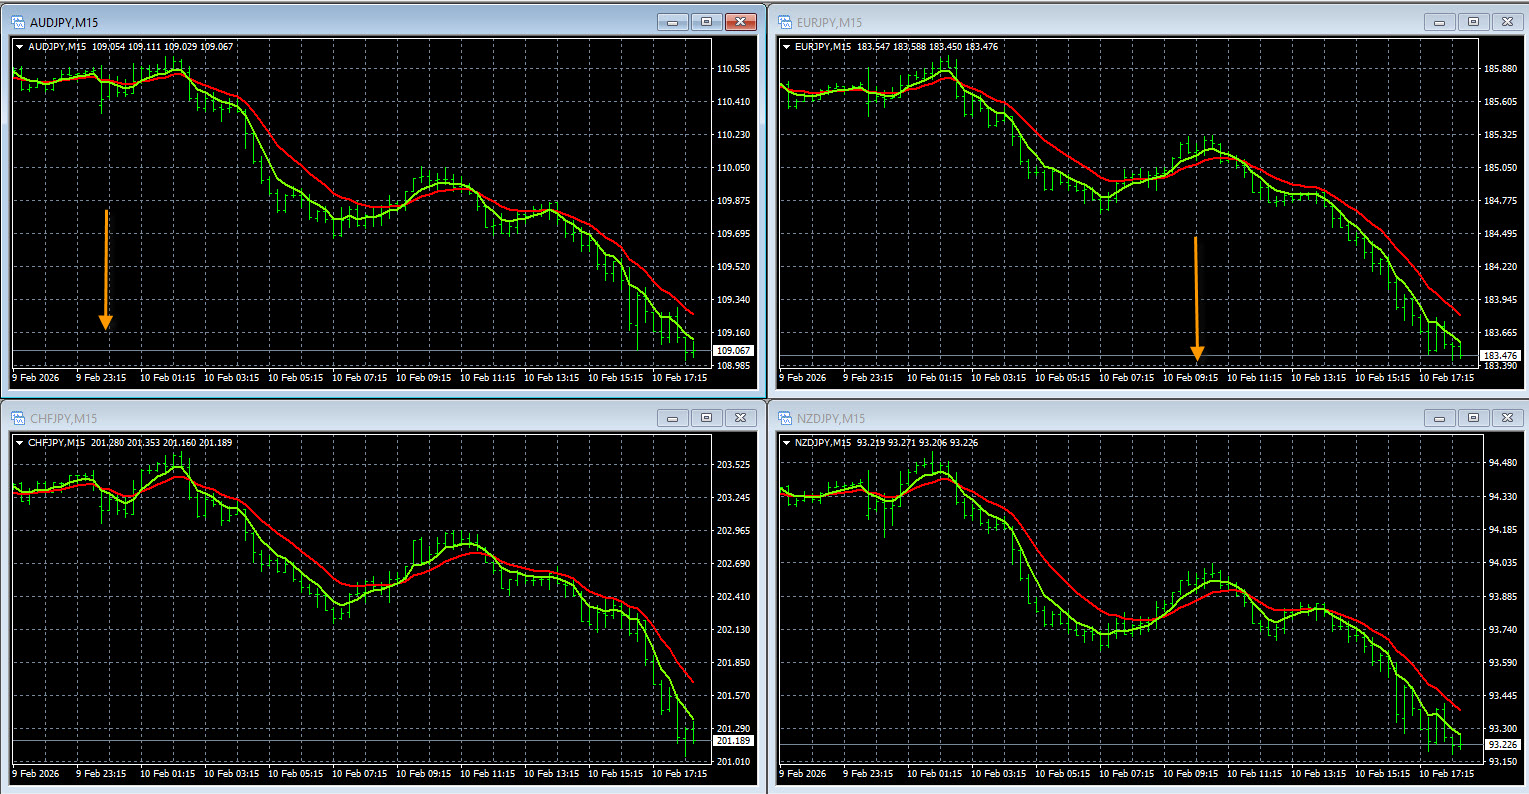Maximize the AUDJPY chart window
The height and width of the screenshot is (794, 1529).
click(x=706, y=22)
